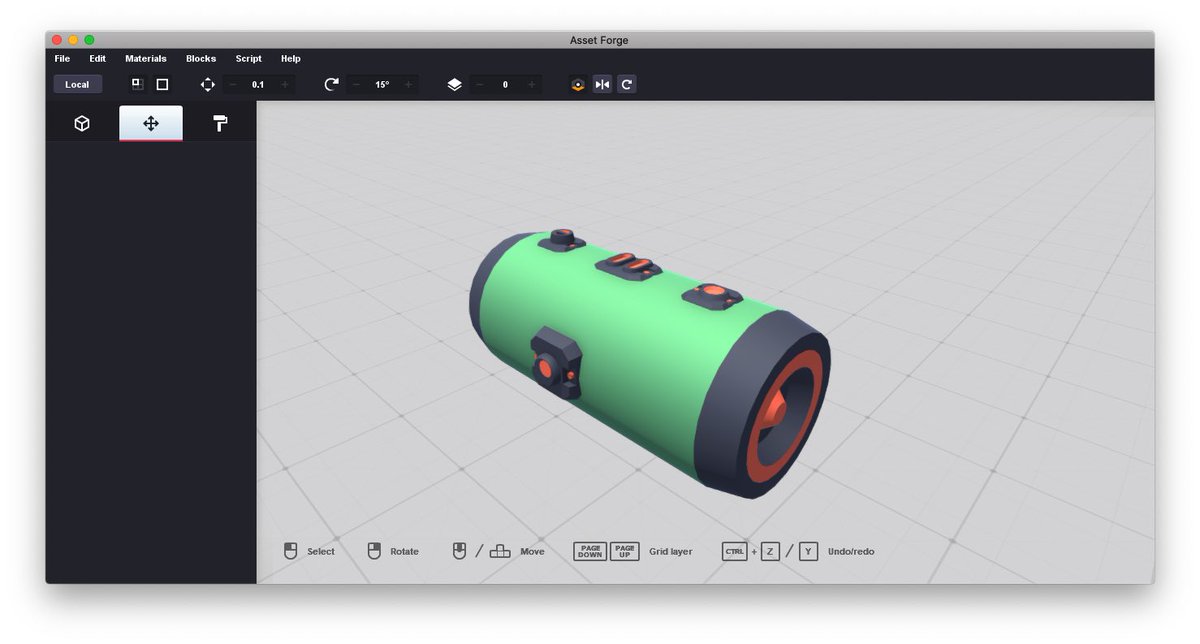Click the 15° rotation snap value
Image resolution: width=1200 pixels, height=644 pixels.
click(x=382, y=85)
